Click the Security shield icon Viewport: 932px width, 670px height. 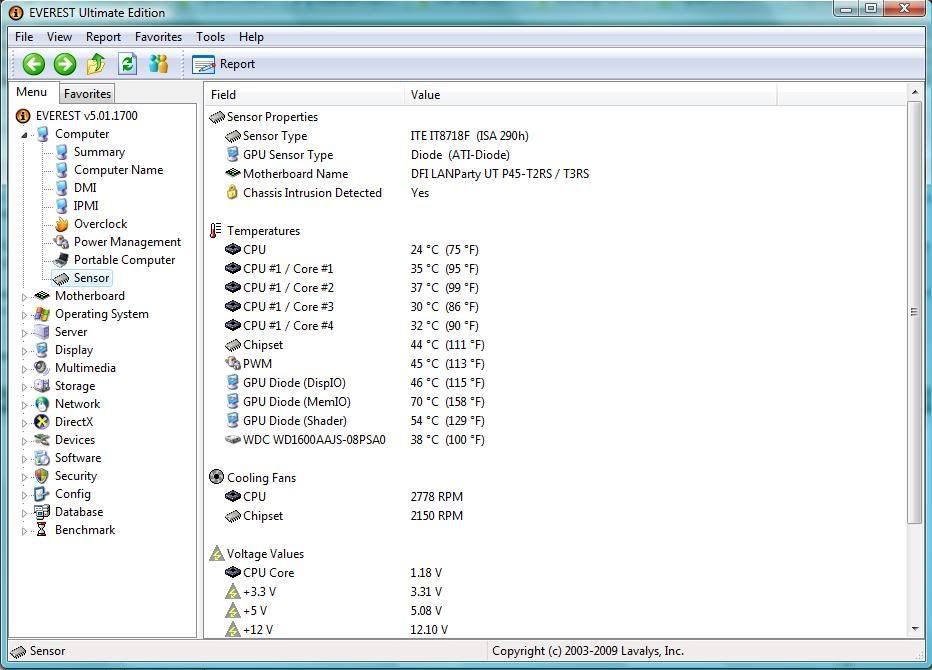point(42,476)
